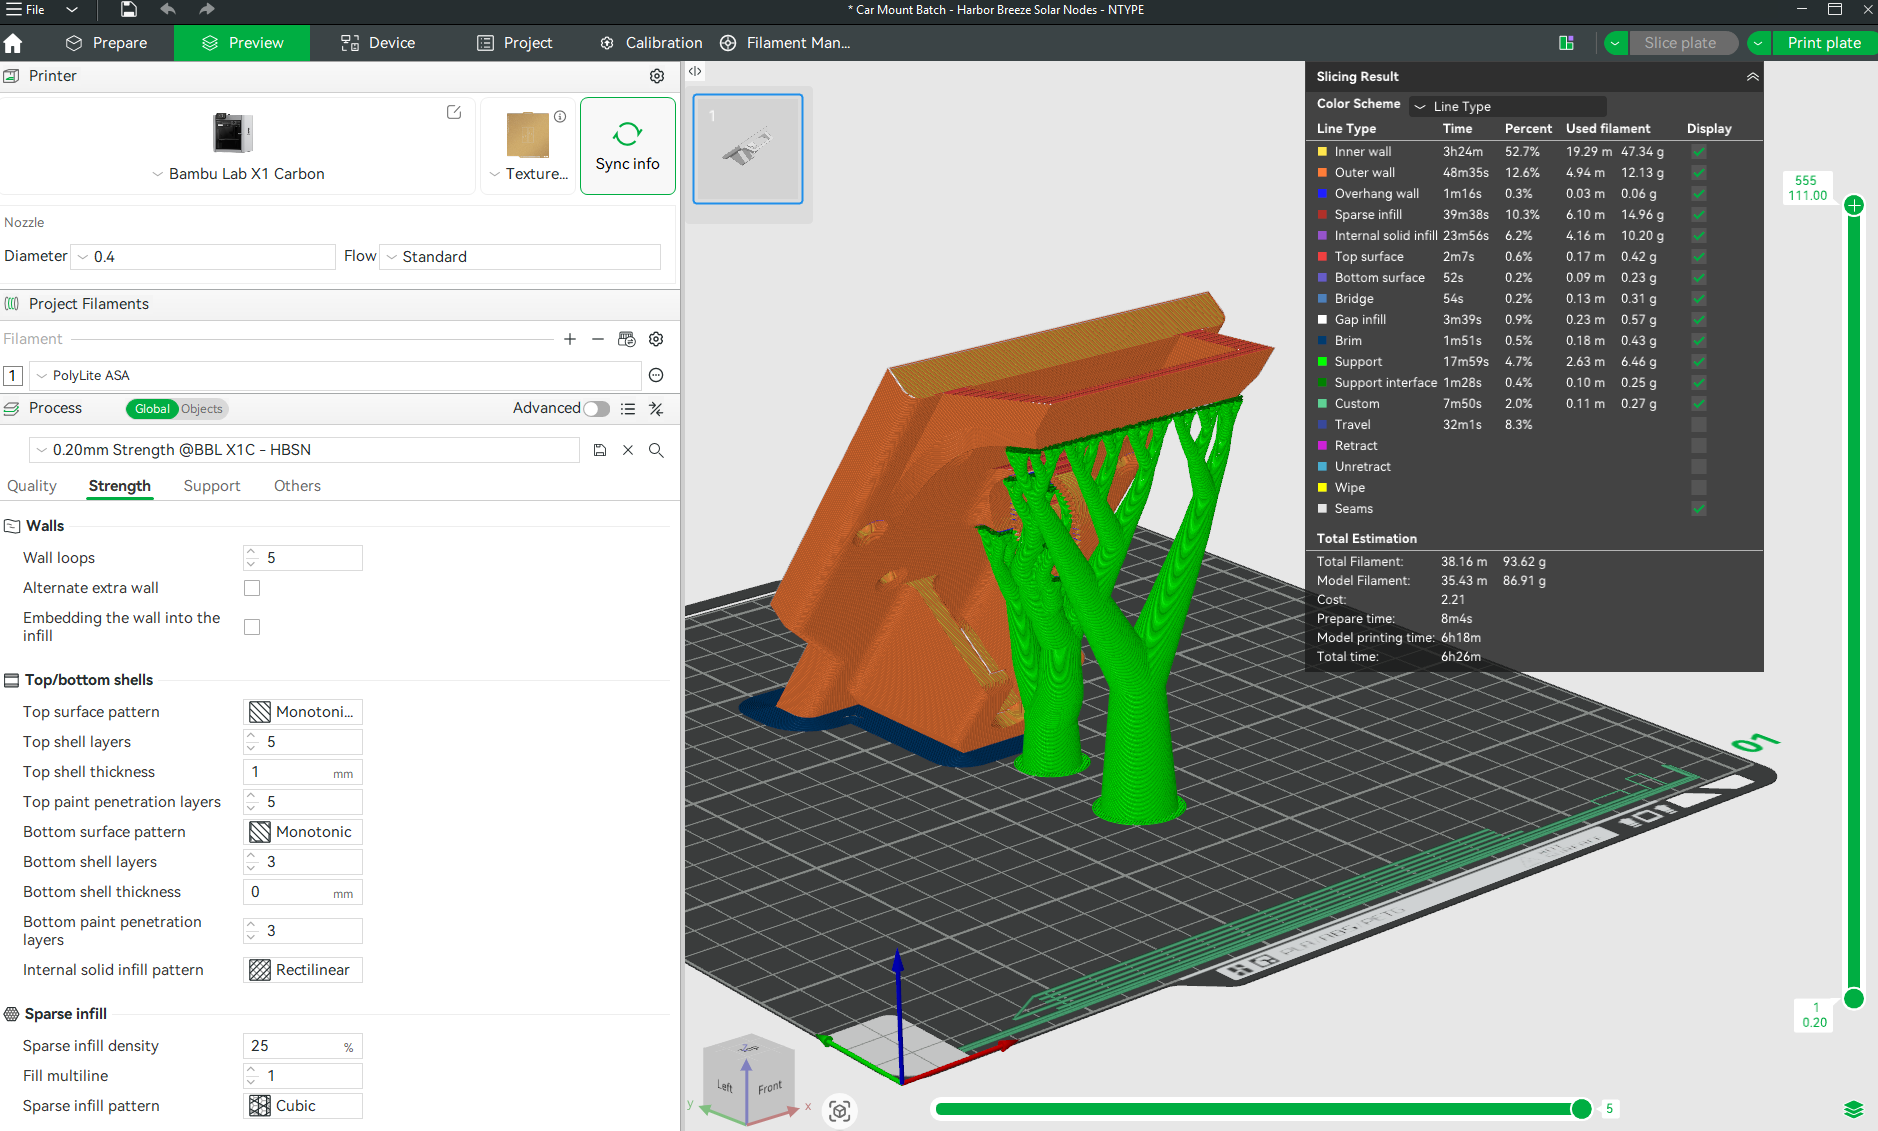
Task: Open the 0.20mm Strength process preset dropdown
Action: tap(304, 450)
